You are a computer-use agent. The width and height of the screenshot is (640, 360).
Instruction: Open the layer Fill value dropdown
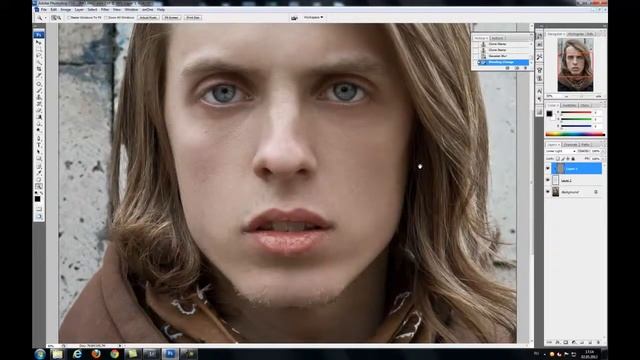(x=603, y=159)
